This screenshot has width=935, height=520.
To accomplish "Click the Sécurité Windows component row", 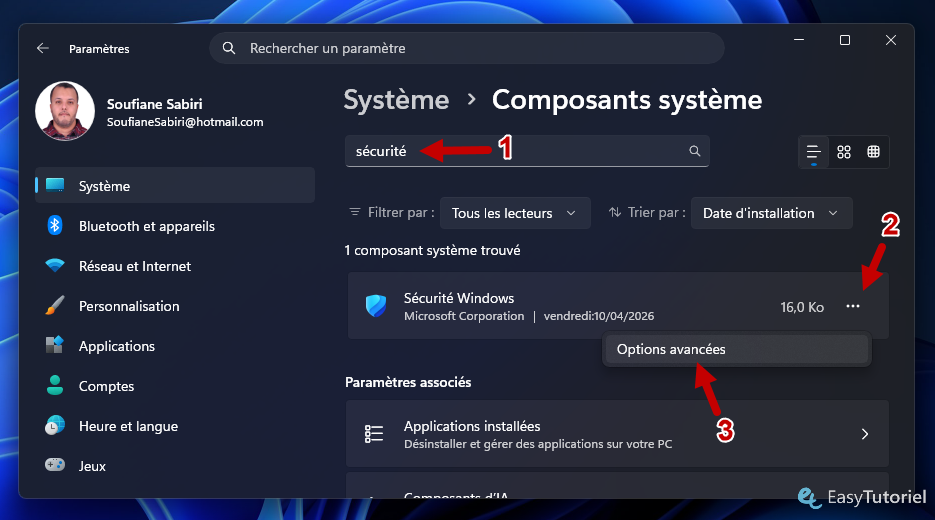I will [618, 306].
